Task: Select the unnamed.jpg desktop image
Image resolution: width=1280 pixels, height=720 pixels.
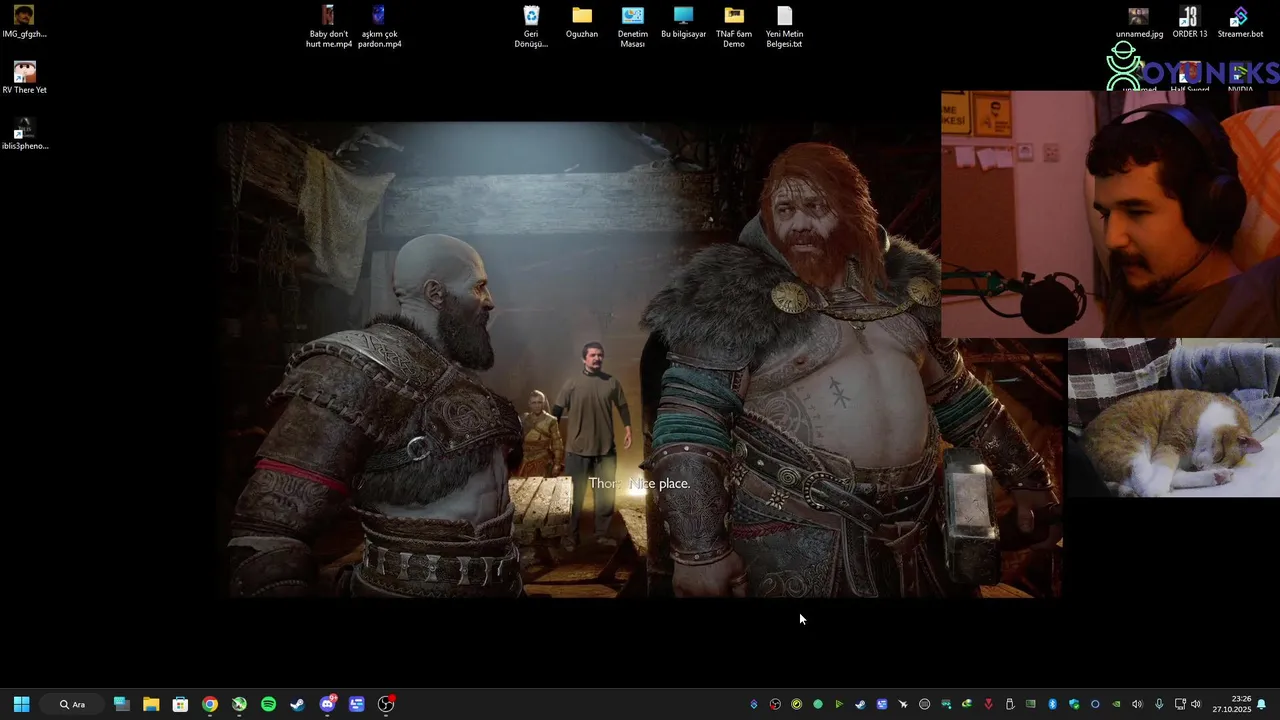Action: coord(1139,22)
